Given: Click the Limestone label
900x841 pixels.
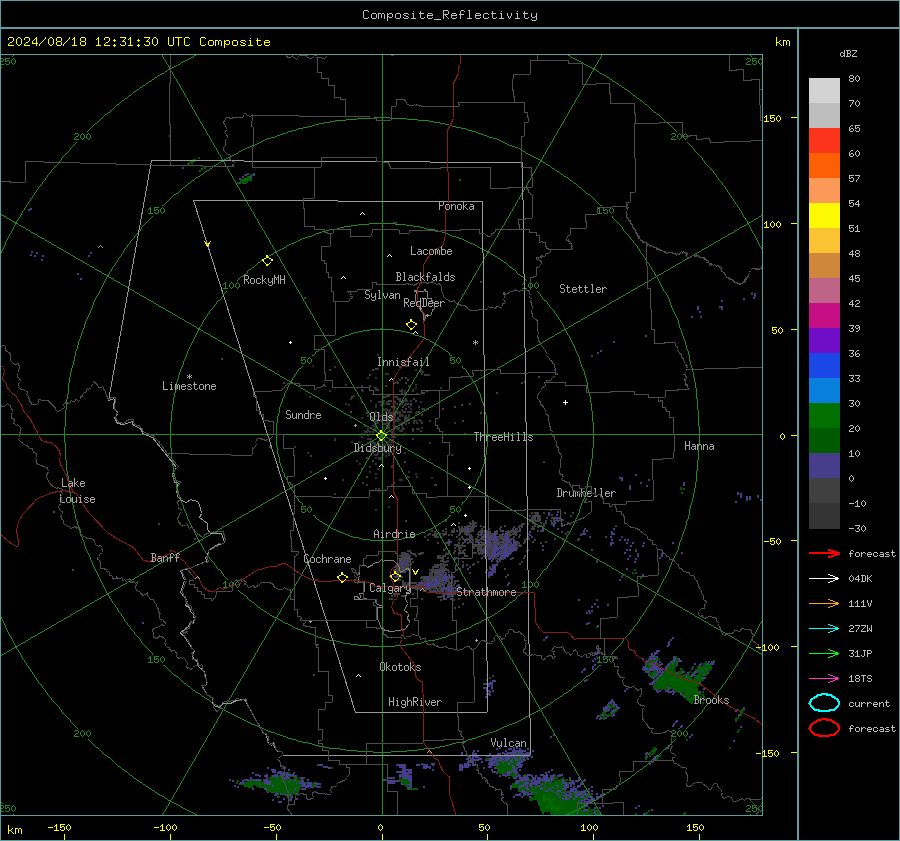Looking at the screenshot, I should click(x=189, y=386).
